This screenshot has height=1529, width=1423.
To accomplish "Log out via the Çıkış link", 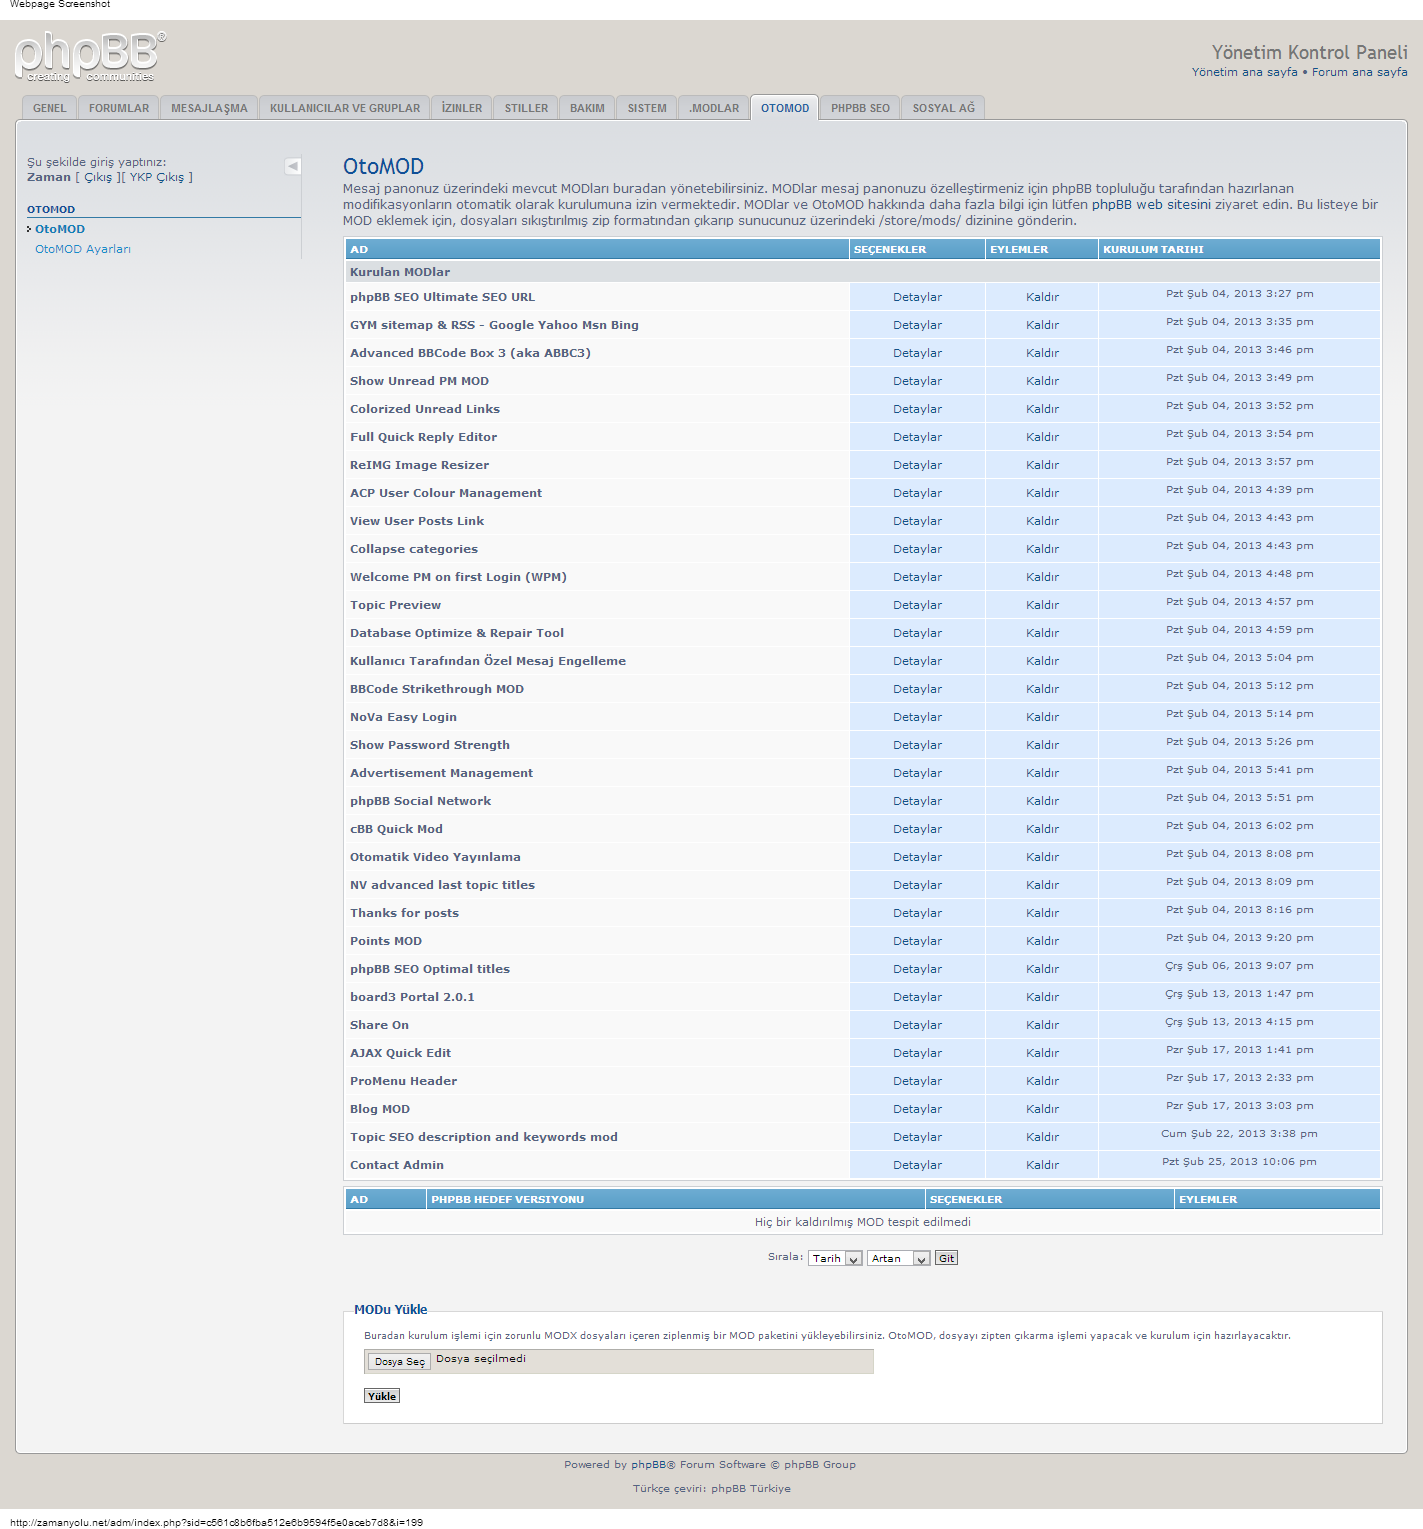I will click(x=98, y=177).
